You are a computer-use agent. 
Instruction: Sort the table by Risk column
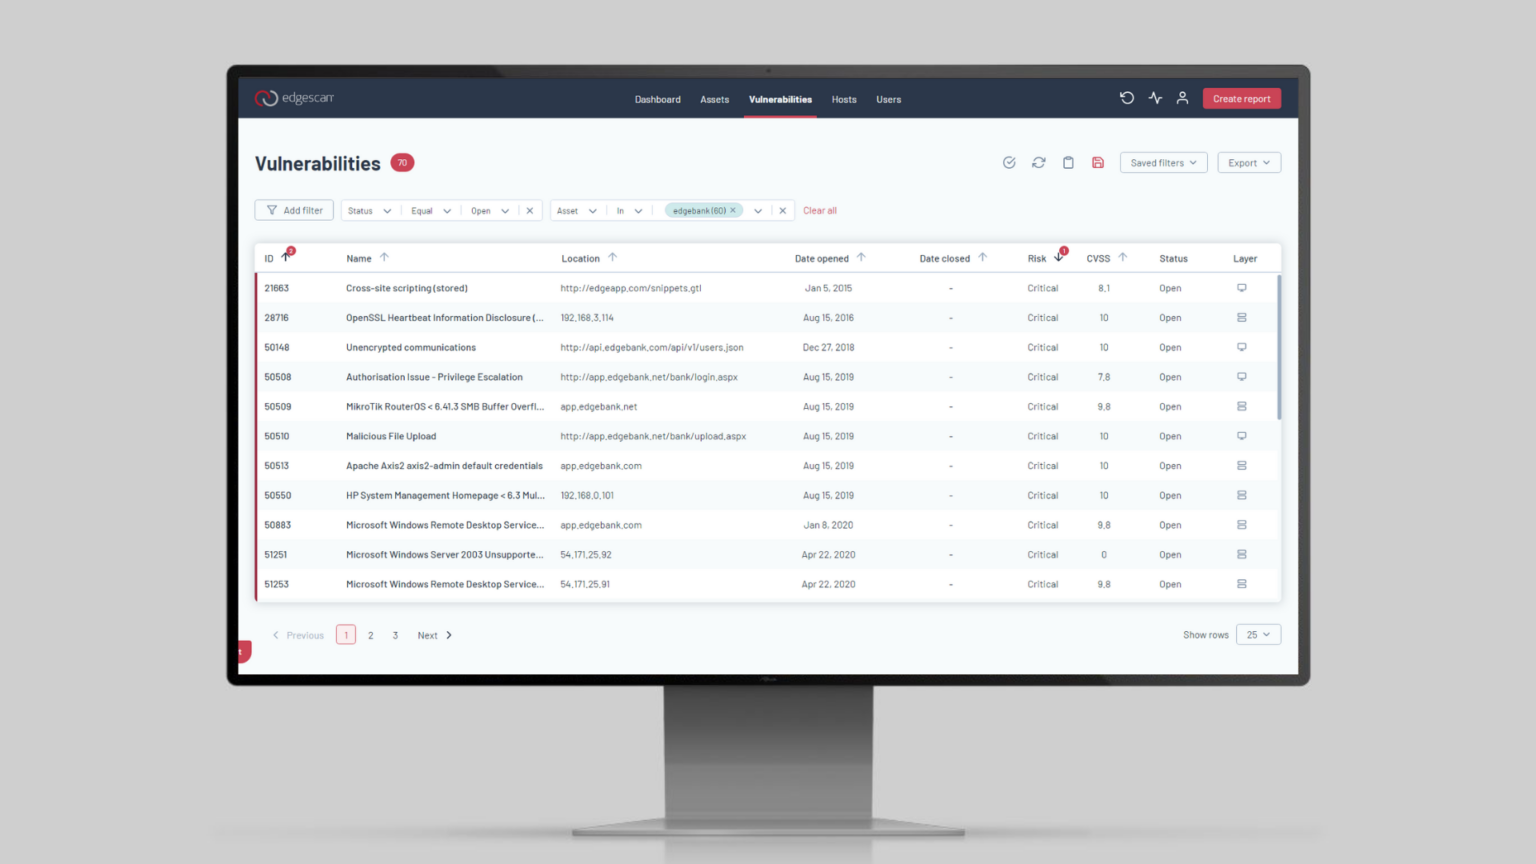(1056, 257)
